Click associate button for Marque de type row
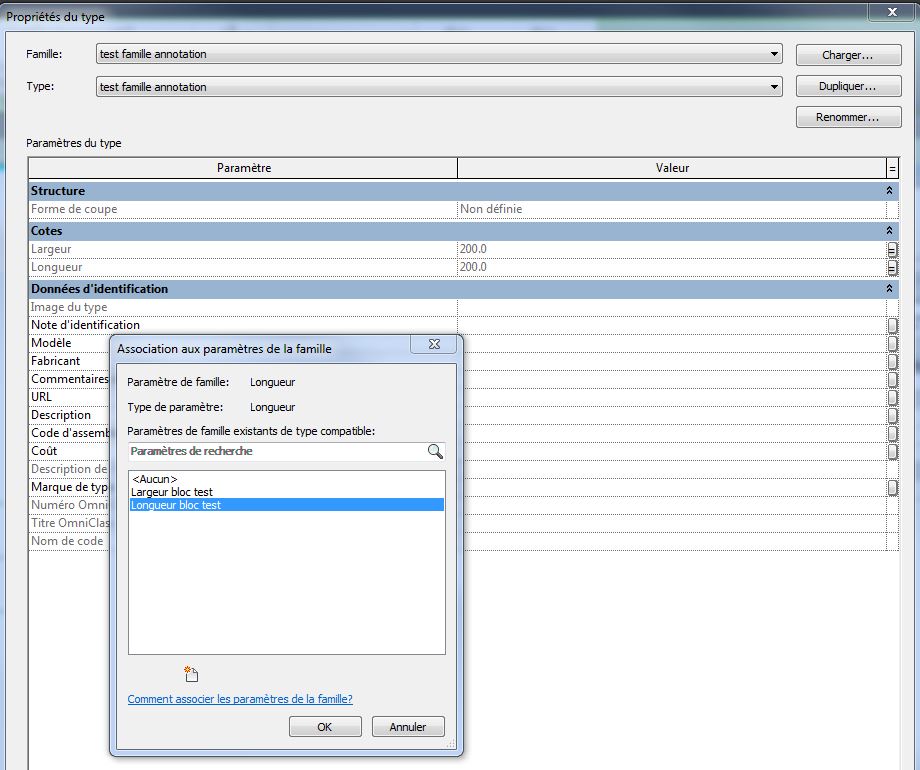 click(892, 488)
